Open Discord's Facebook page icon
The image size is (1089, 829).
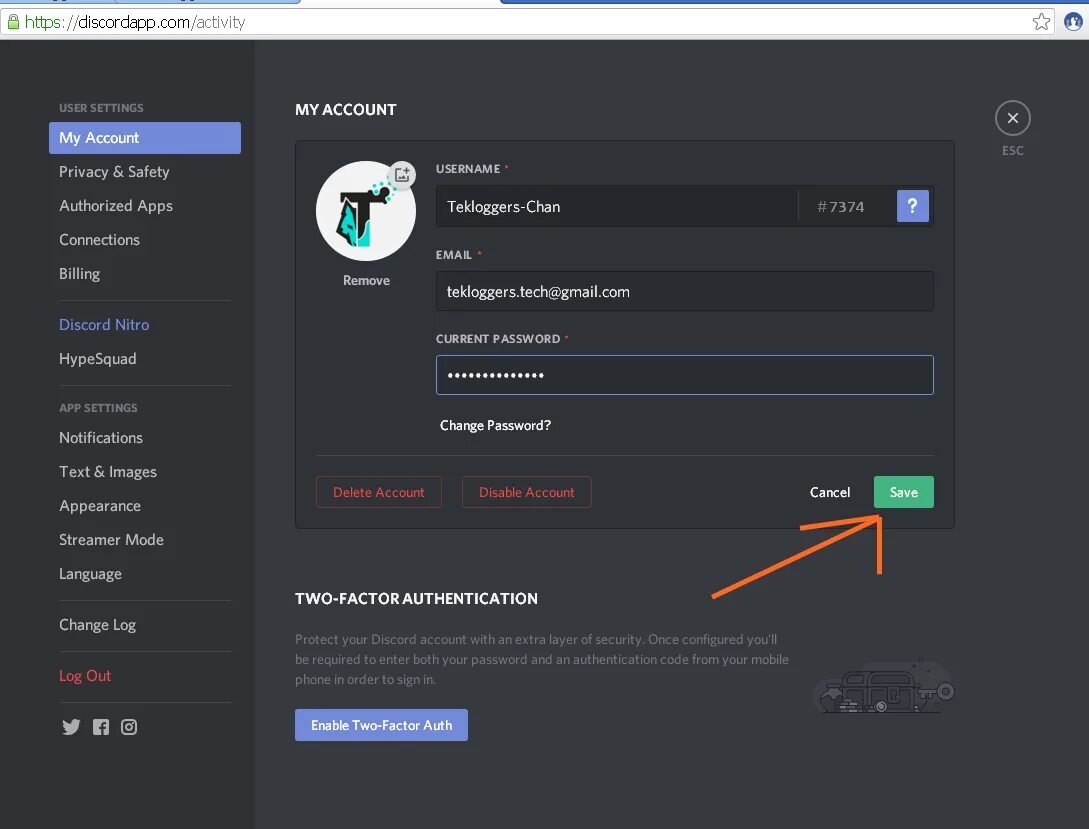point(101,727)
